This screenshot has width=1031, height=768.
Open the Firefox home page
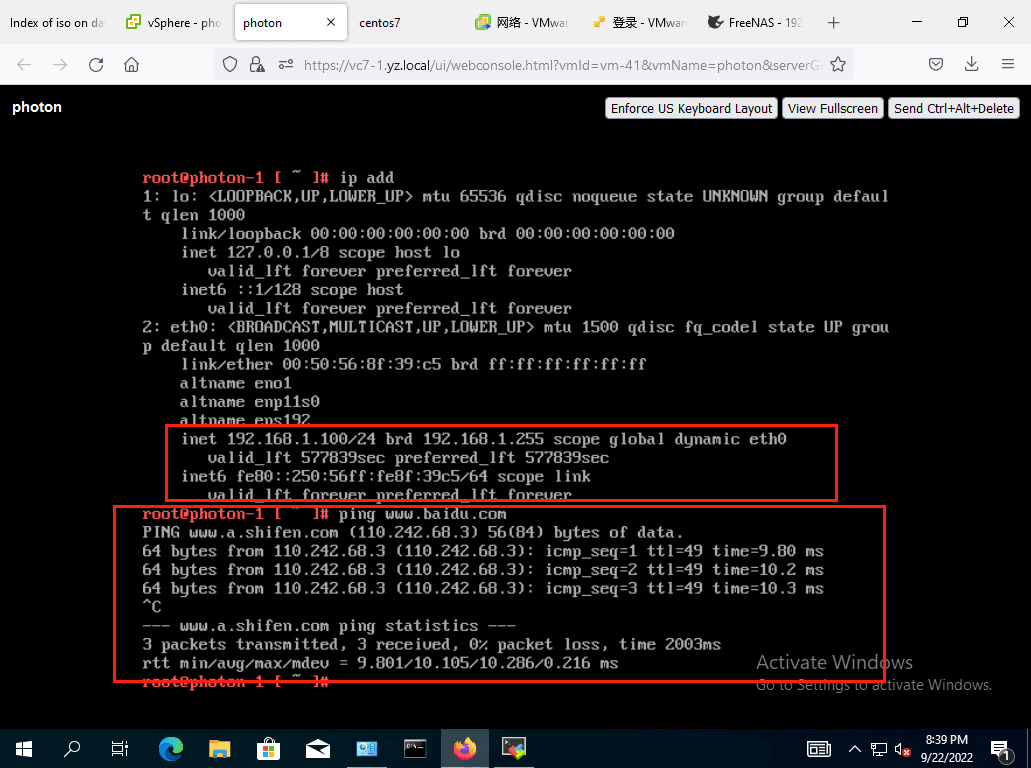(132, 64)
